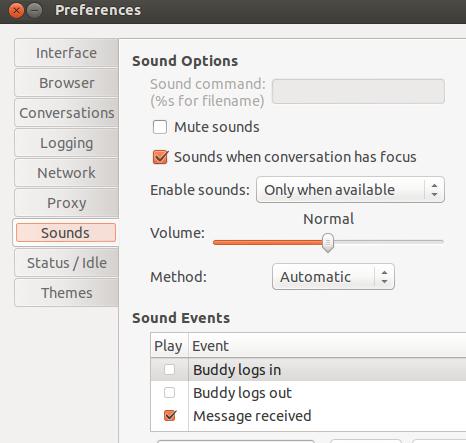
Task: Open the Method dropdown set to Automatic
Action: click(x=333, y=277)
